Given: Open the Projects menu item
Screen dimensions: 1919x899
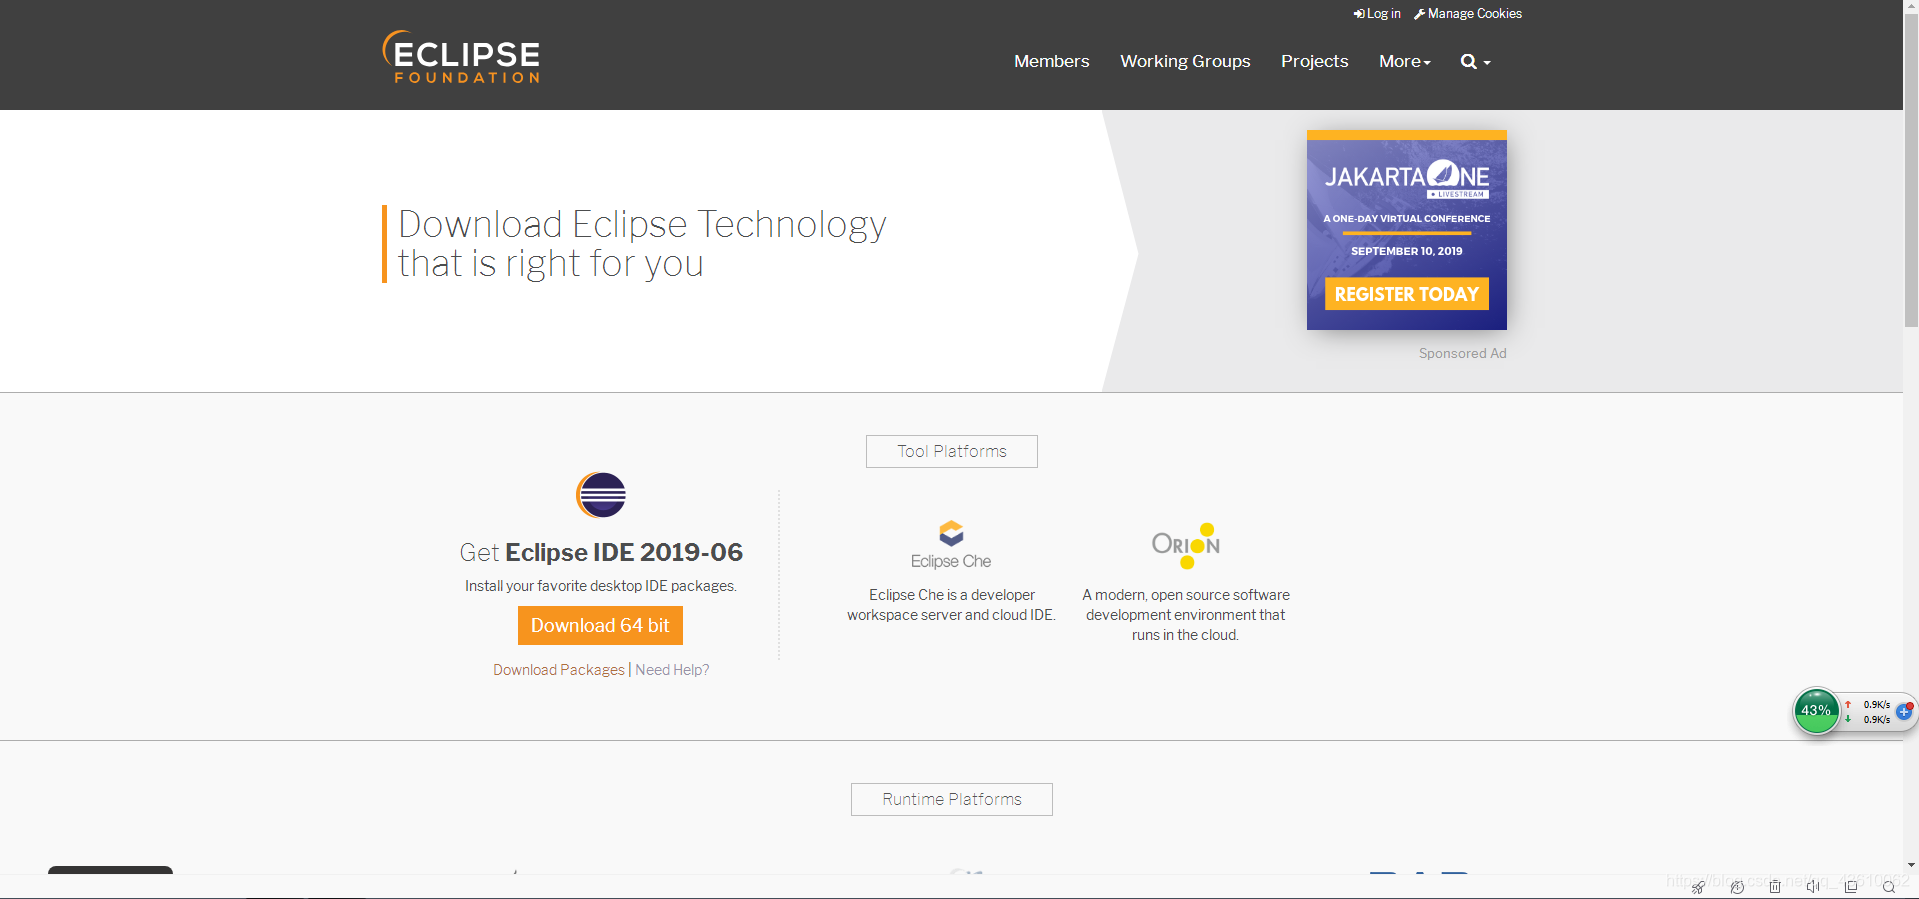Looking at the screenshot, I should [1314, 62].
